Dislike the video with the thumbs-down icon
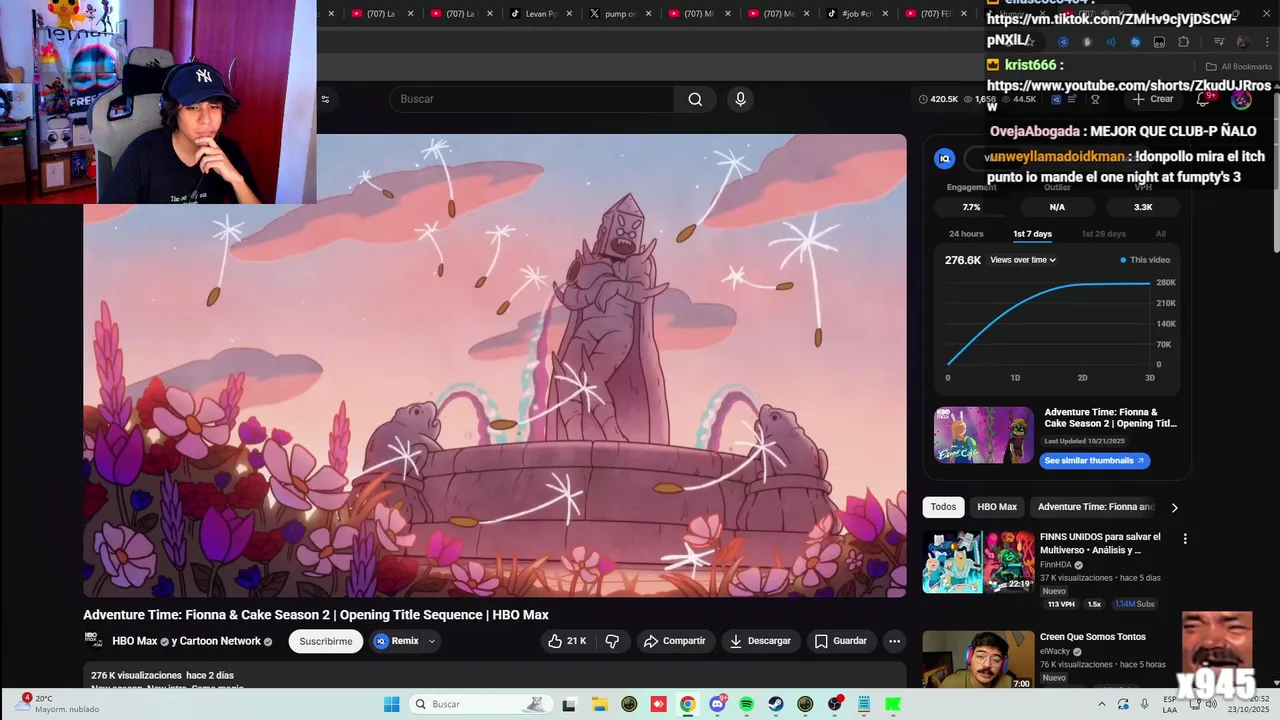 coord(612,641)
